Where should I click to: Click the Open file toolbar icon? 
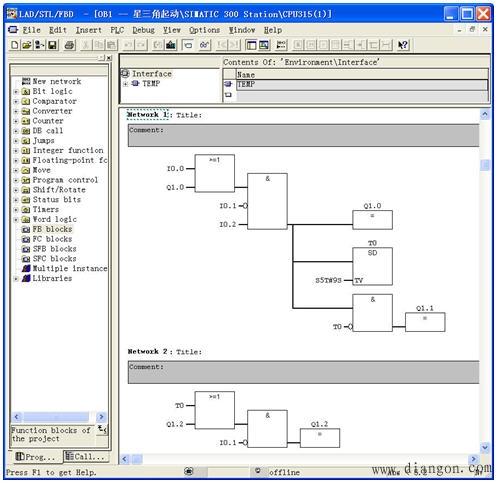coord(27,45)
